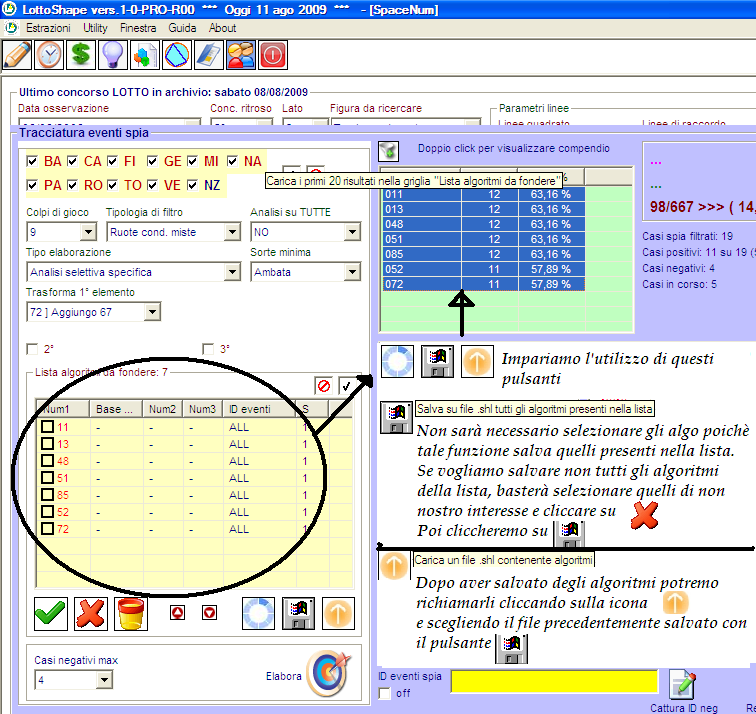Open the Casi negativi max dropdown
The height and width of the screenshot is (714, 756).
point(104,680)
